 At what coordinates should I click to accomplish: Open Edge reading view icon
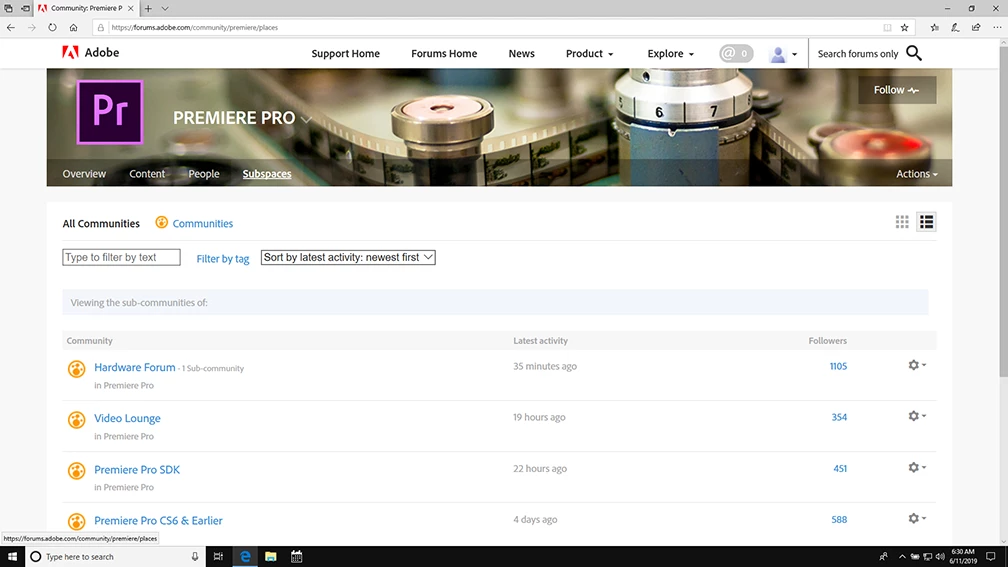pyautogui.click(x=887, y=28)
